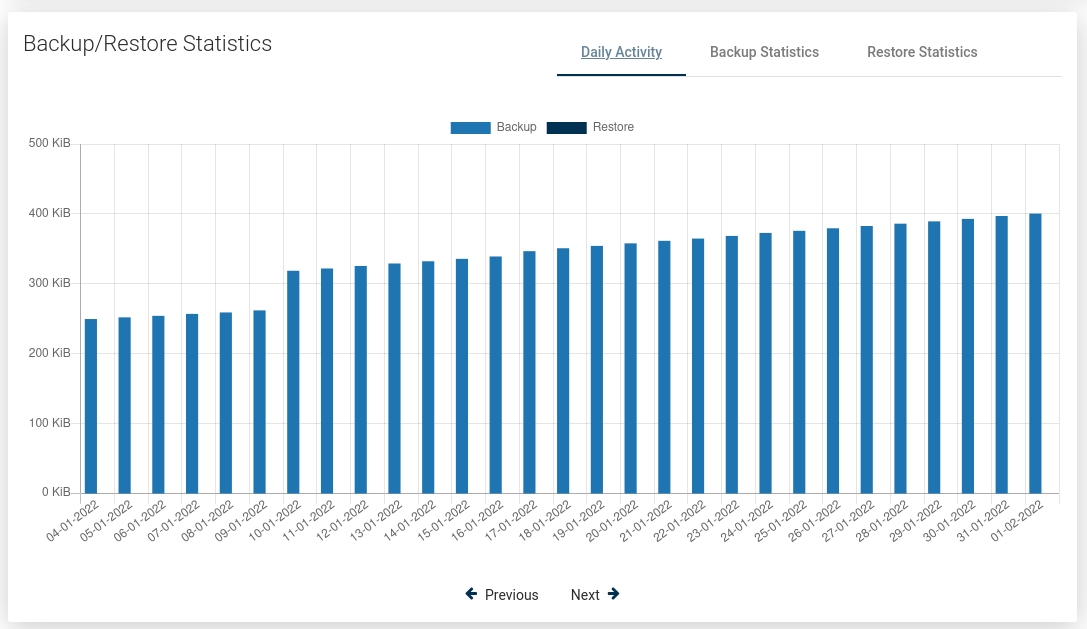Click the Backup/Restore Statistics heading
Viewport: 1087px width, 629px height.
pyautogui.click(x=148, y=44)
